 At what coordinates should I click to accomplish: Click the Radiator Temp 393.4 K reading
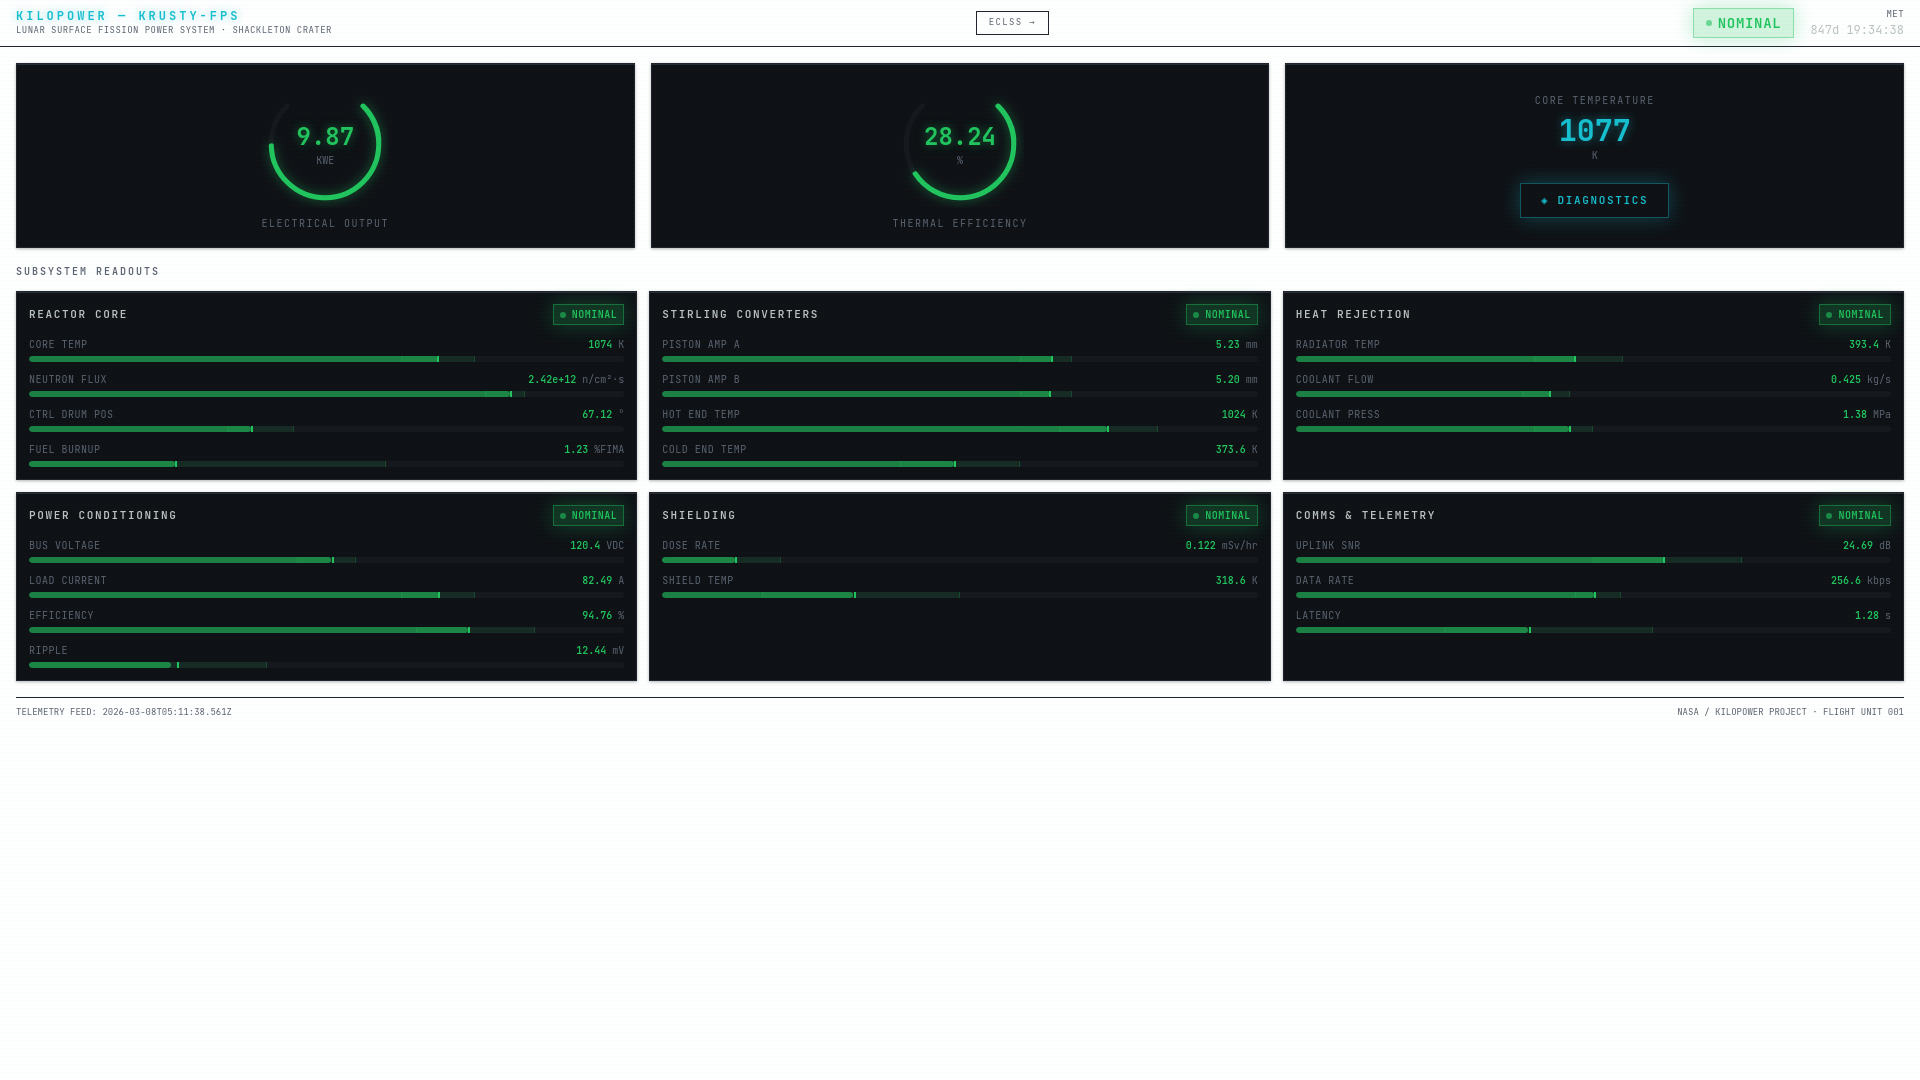click(x=1870, y=345)
